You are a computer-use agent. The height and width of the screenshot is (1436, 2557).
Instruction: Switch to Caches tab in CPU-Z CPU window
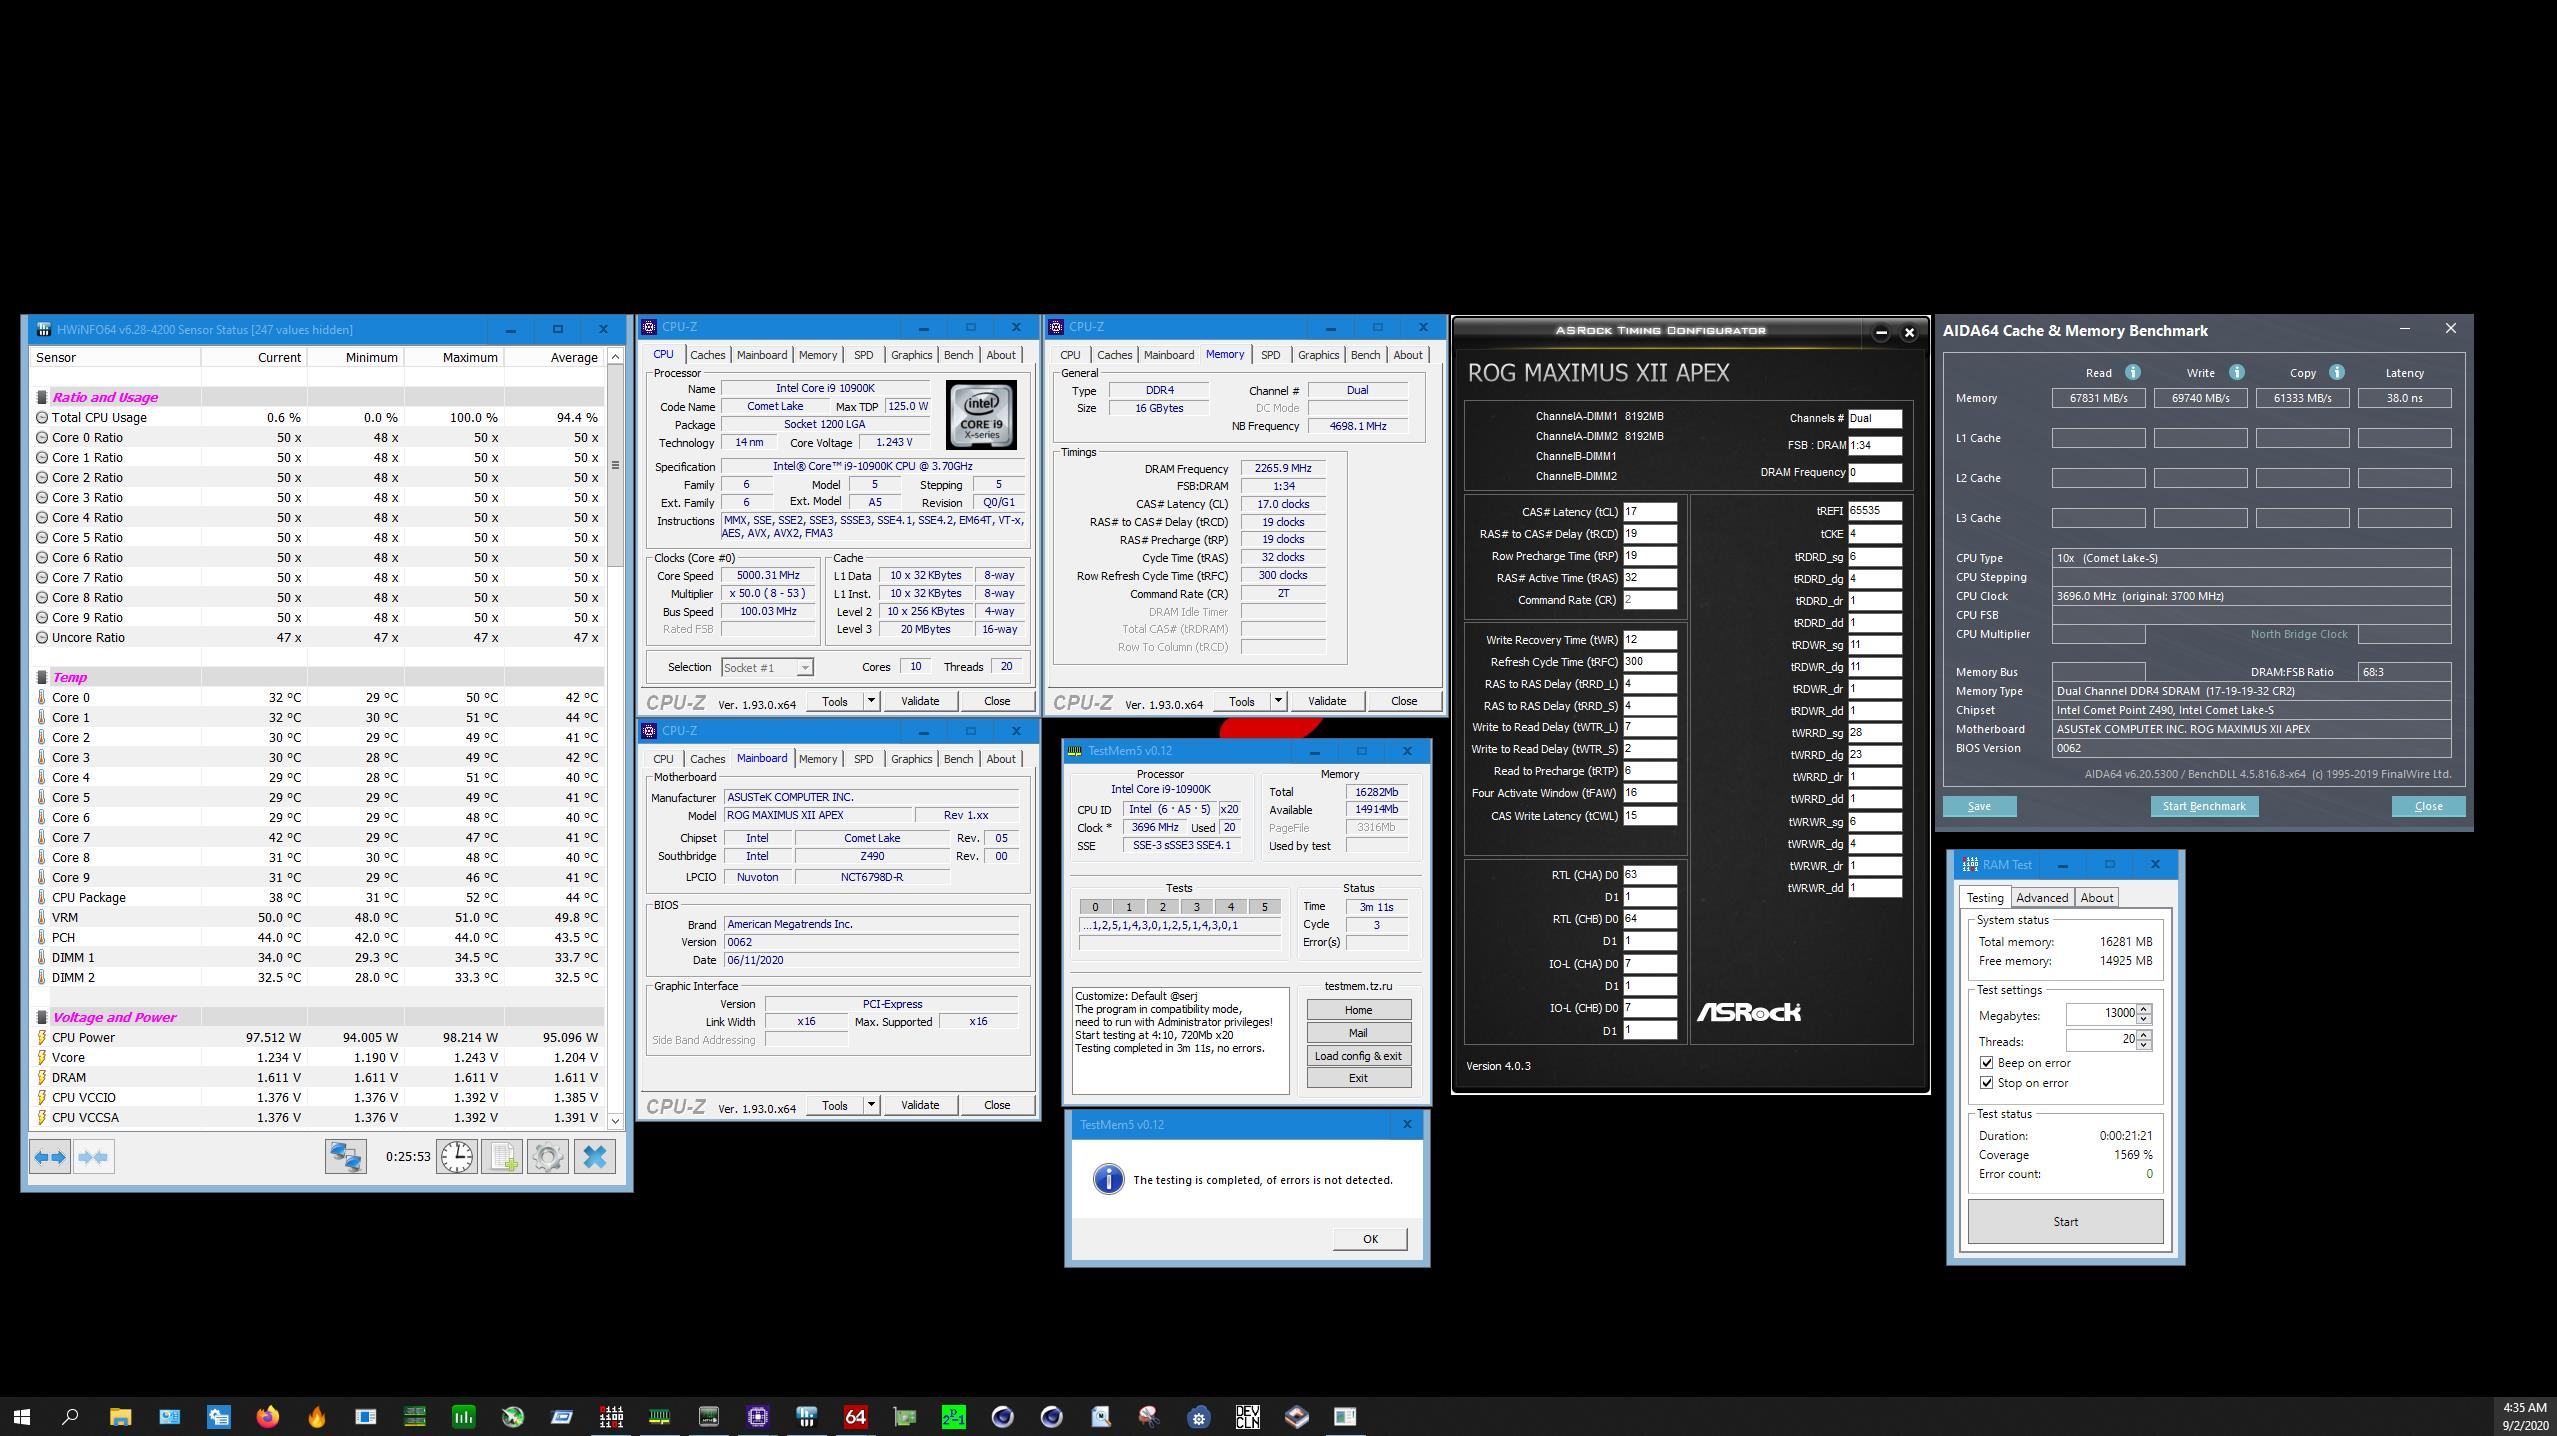pos(707,355)
